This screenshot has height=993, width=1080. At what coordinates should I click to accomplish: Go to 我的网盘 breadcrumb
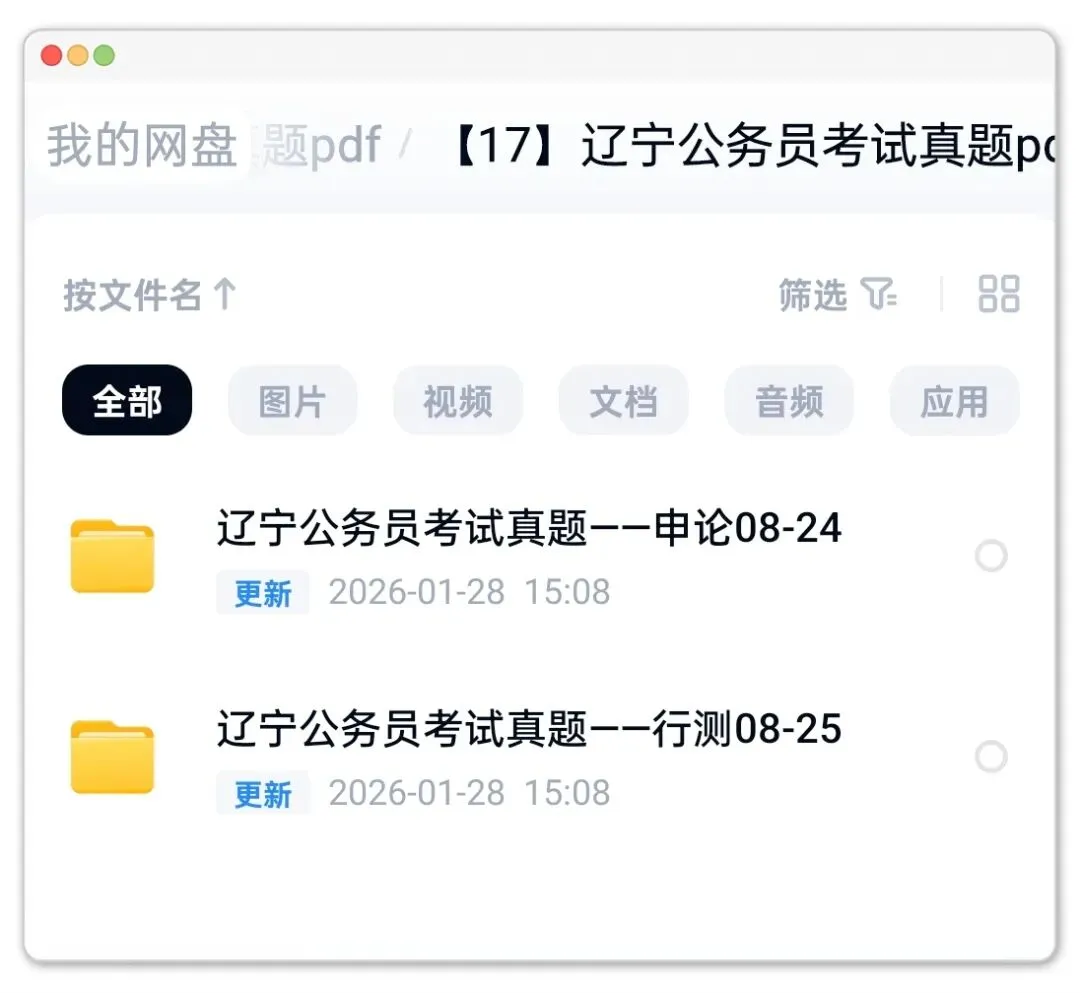tap(142, 145)
